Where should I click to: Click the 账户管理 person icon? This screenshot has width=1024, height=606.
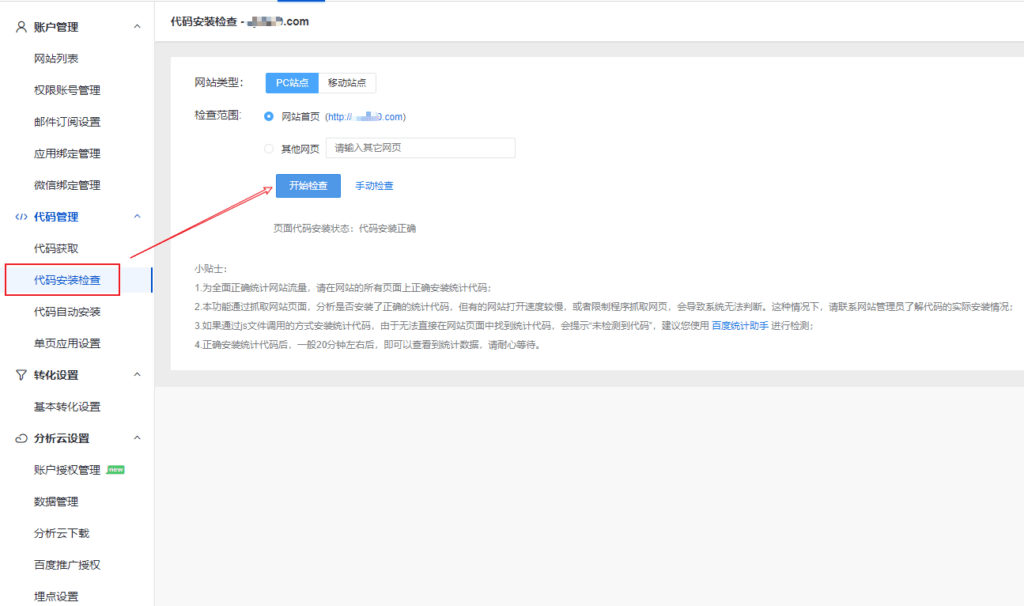click(x=21, y=27)
